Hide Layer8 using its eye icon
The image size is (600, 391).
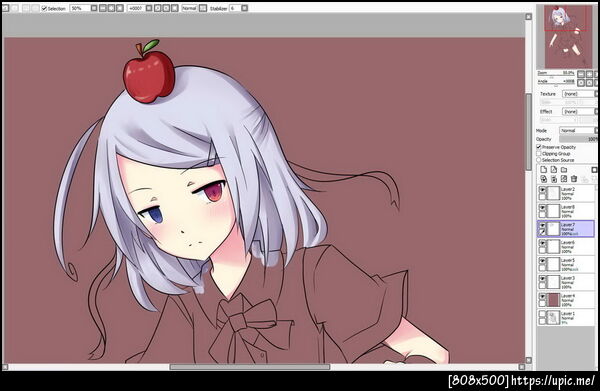542,207
